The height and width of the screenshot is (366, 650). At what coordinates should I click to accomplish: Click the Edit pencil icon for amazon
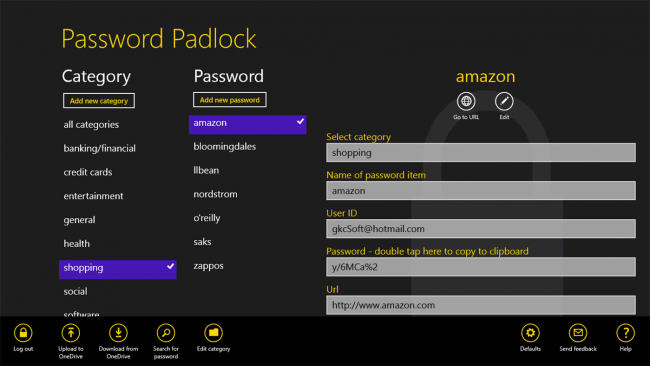coord(504,101)
